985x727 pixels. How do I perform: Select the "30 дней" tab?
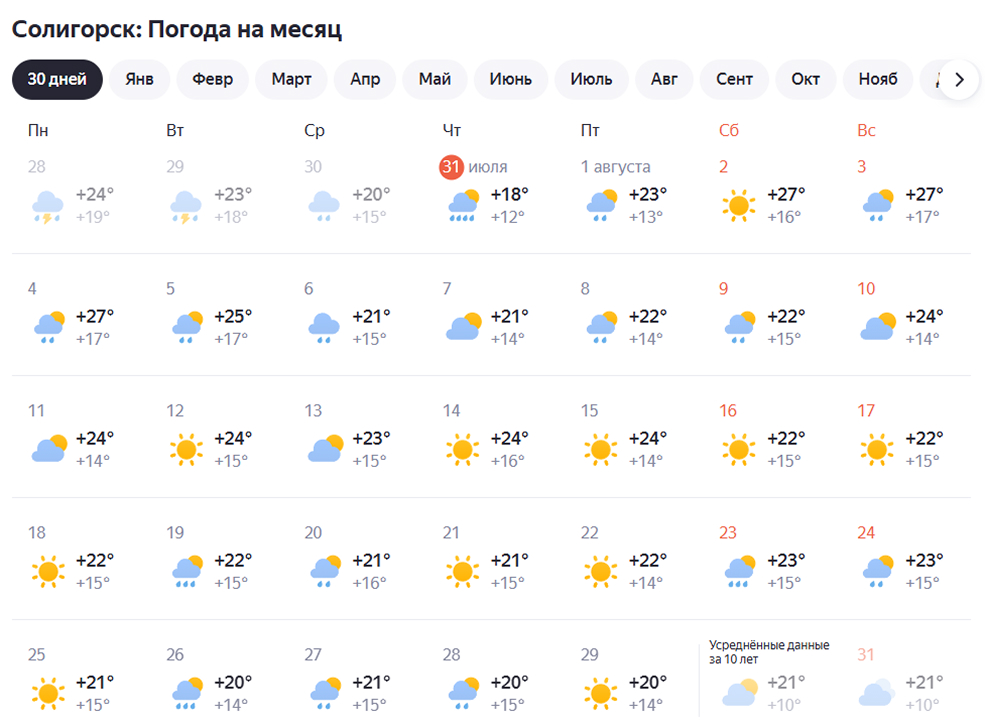pos(57,80)
